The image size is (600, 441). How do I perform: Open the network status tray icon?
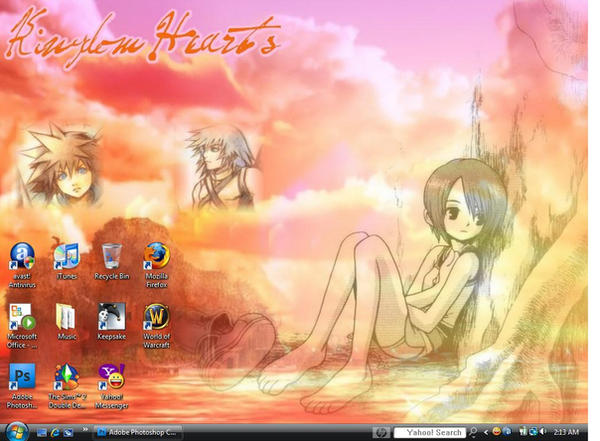tap(523, 432)
